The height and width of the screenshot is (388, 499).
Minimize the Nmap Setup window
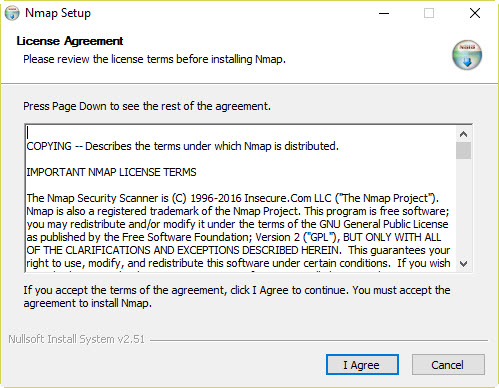pyautogui.click(x=384, y=13)
